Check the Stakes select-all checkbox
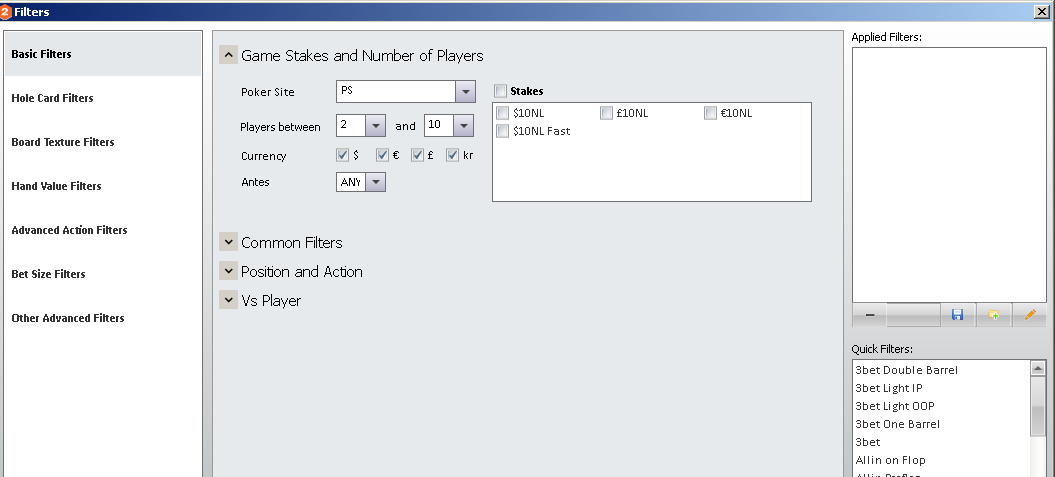 pyautogui.click(x=500, y=91)
